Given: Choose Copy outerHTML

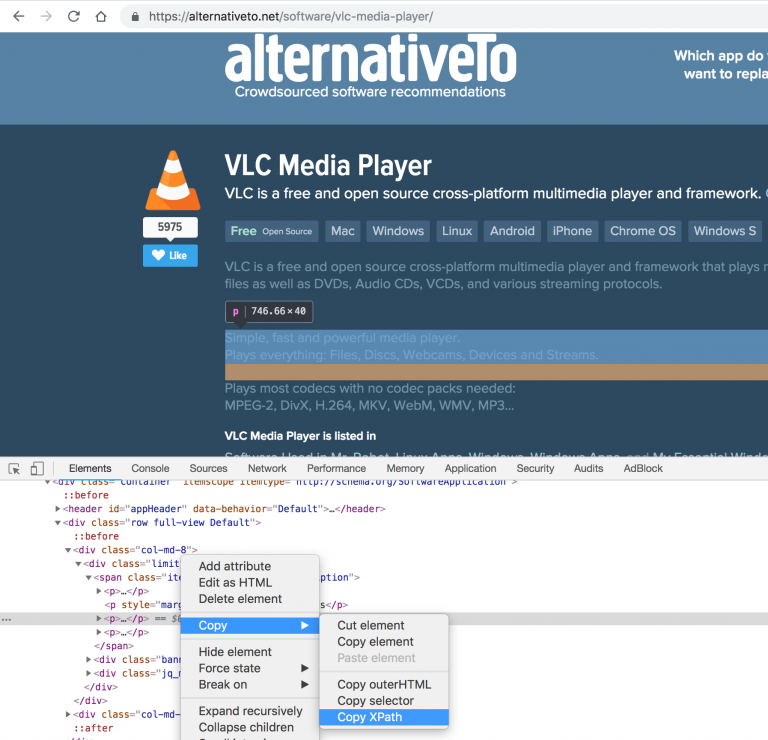Looking at the screenshot, I should point(384,684).
